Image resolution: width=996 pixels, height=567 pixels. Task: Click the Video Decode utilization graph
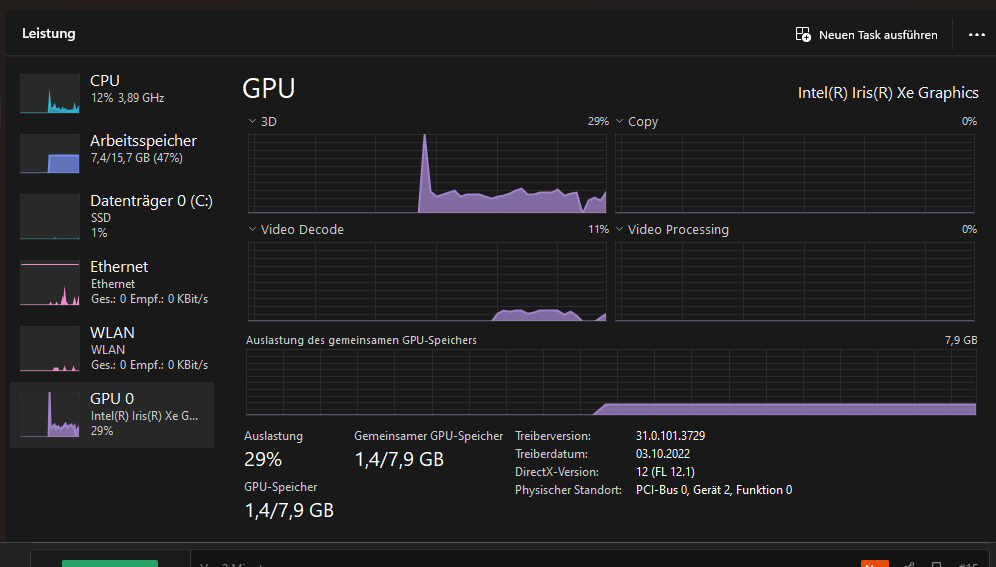(x=427, y=281)
